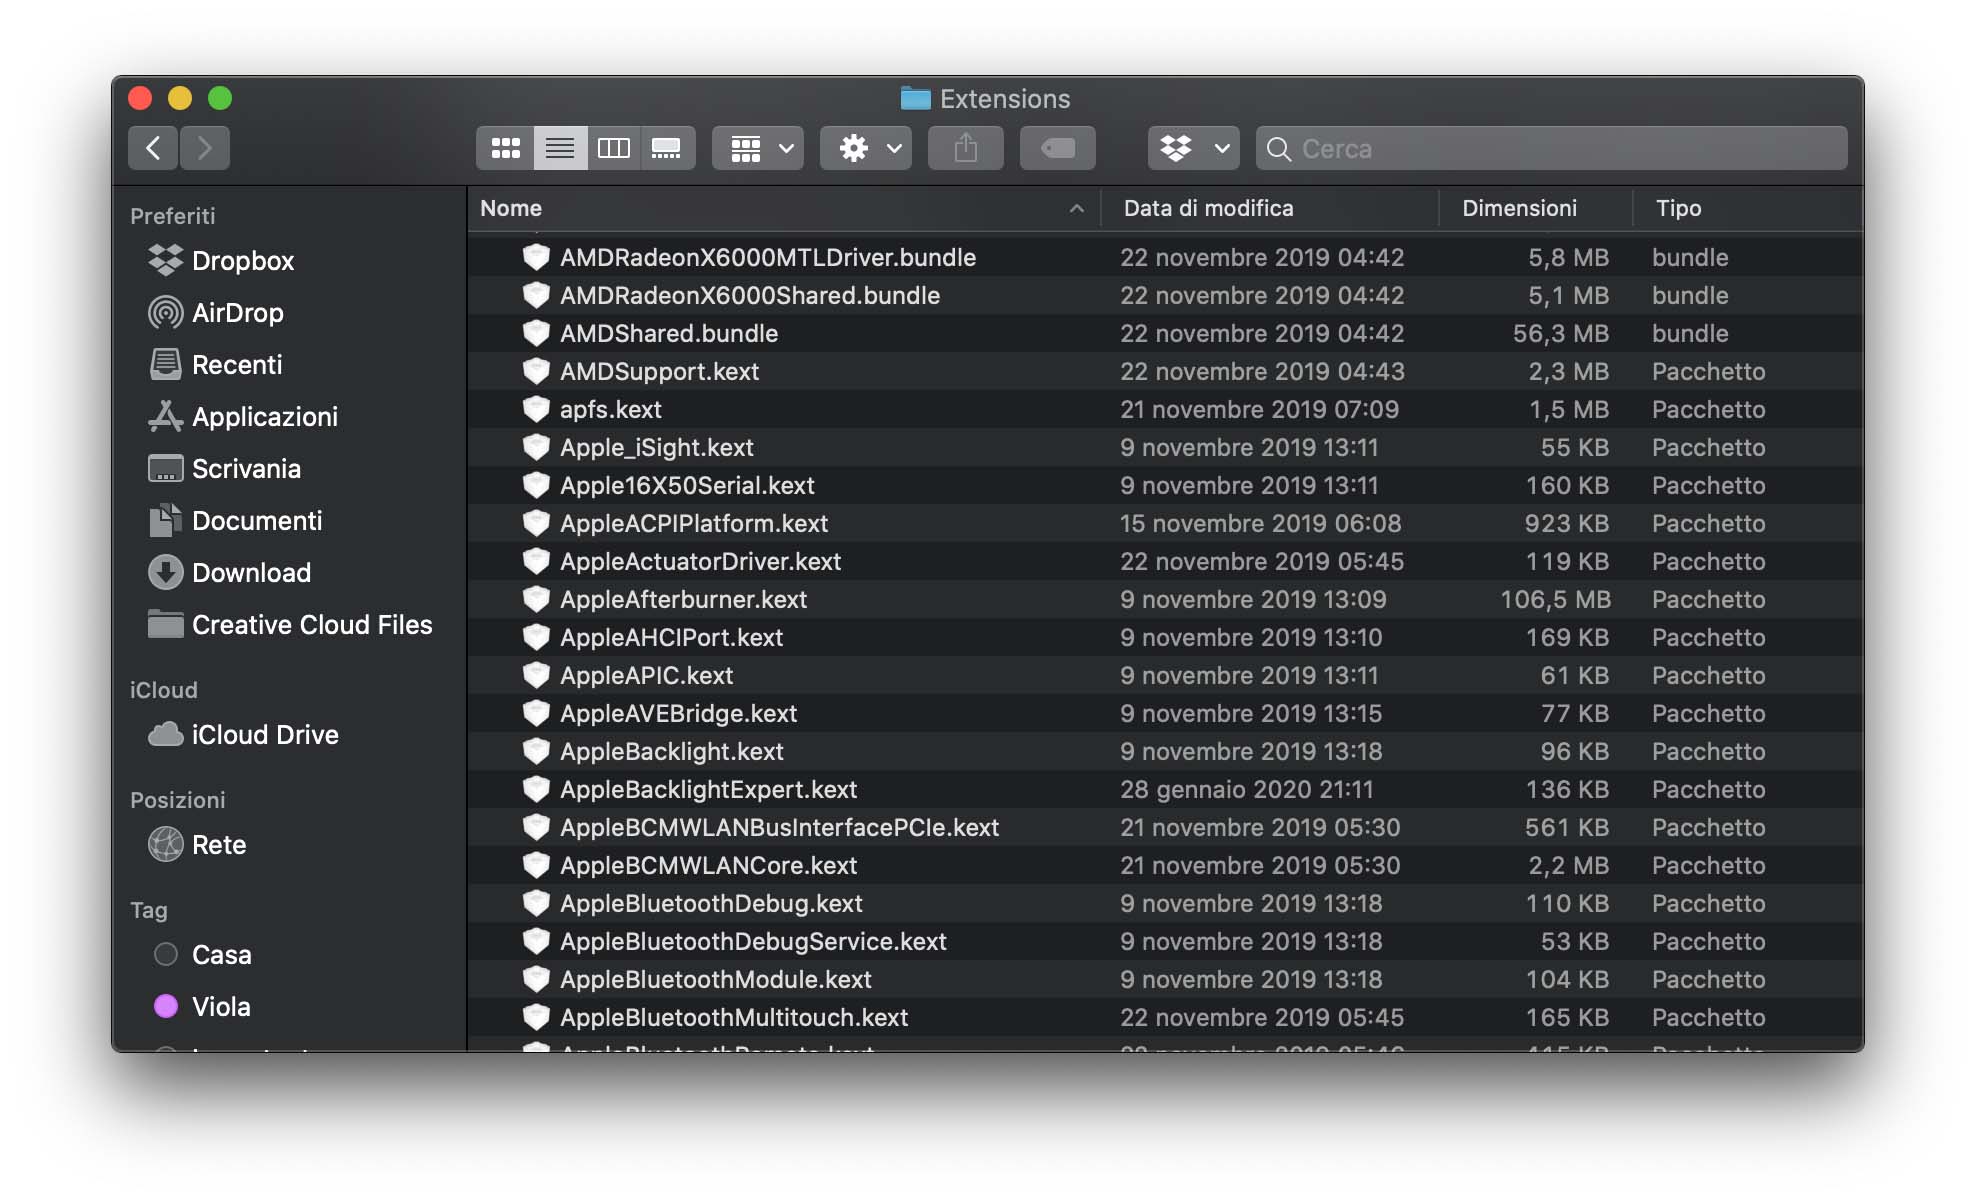1976x1200 pixels.
Task: Switch to column view mode
Action: (613, 149)
